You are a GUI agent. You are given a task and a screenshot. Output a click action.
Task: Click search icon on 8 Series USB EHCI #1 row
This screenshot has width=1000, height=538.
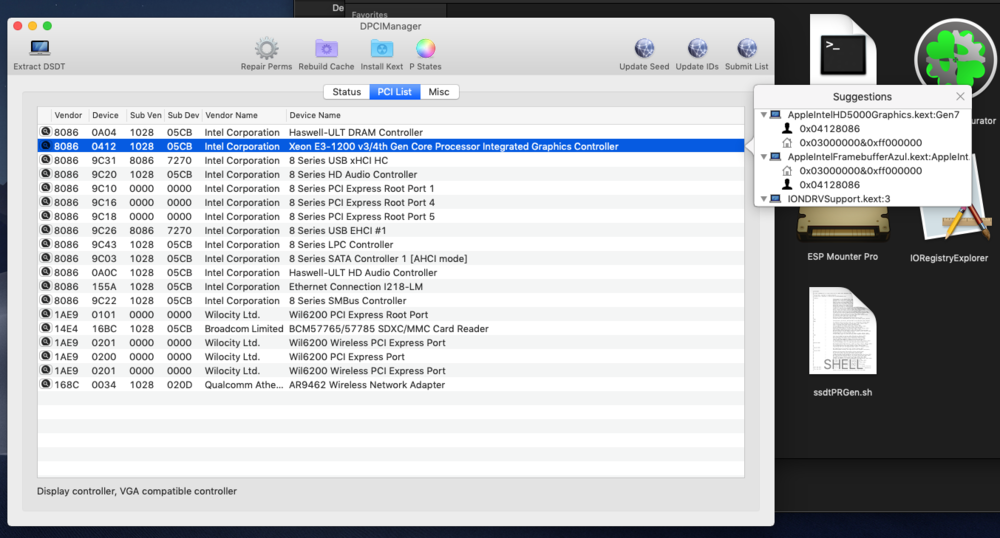(45, 230)
